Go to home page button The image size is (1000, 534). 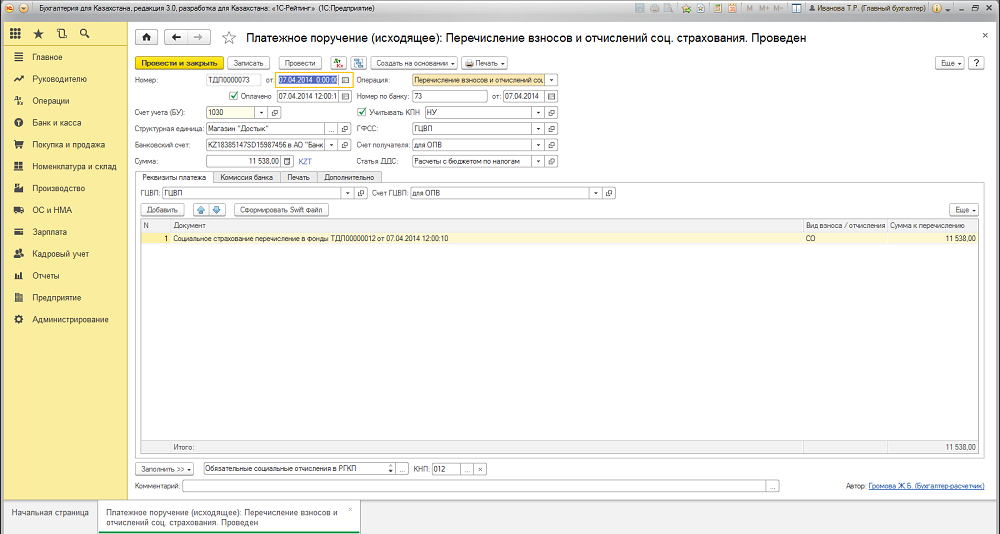(147, 38)
